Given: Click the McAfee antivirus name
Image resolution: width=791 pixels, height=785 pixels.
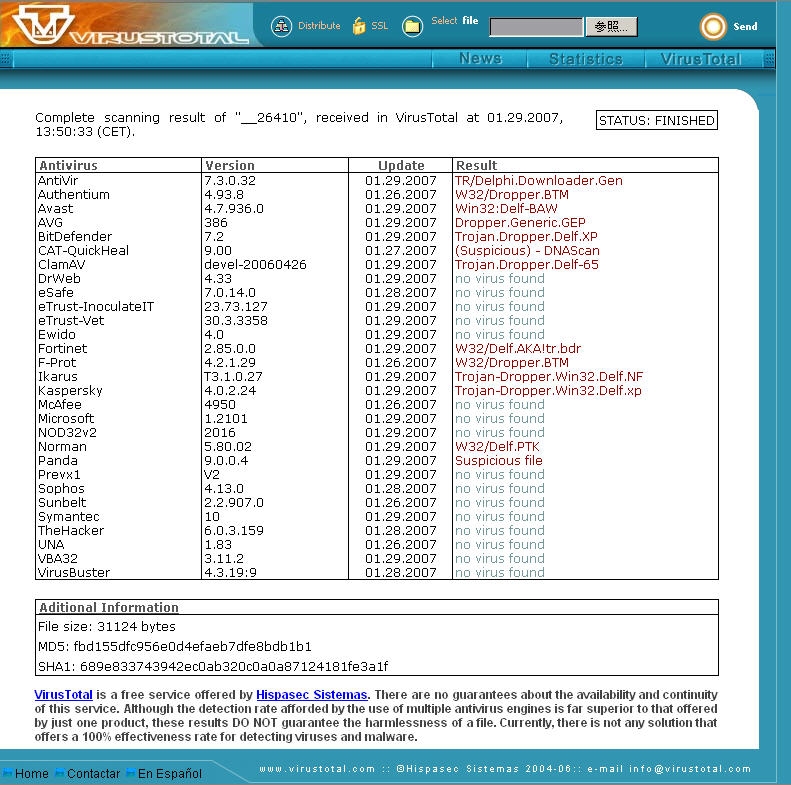Looking at the screenshot, I should click(x=60, y=405).
